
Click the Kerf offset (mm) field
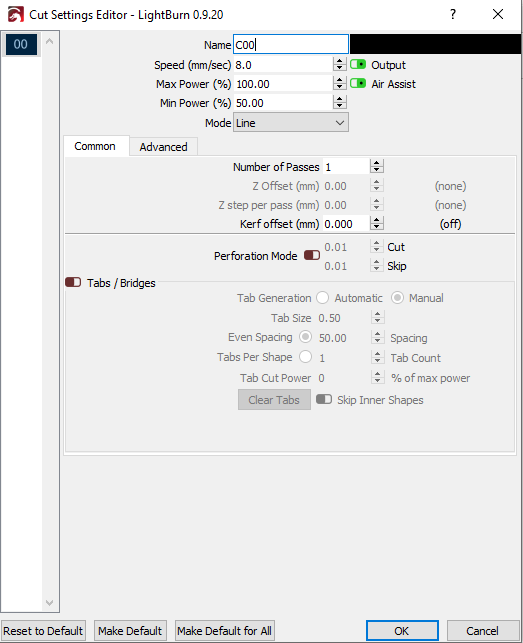[x=346, y=224]
